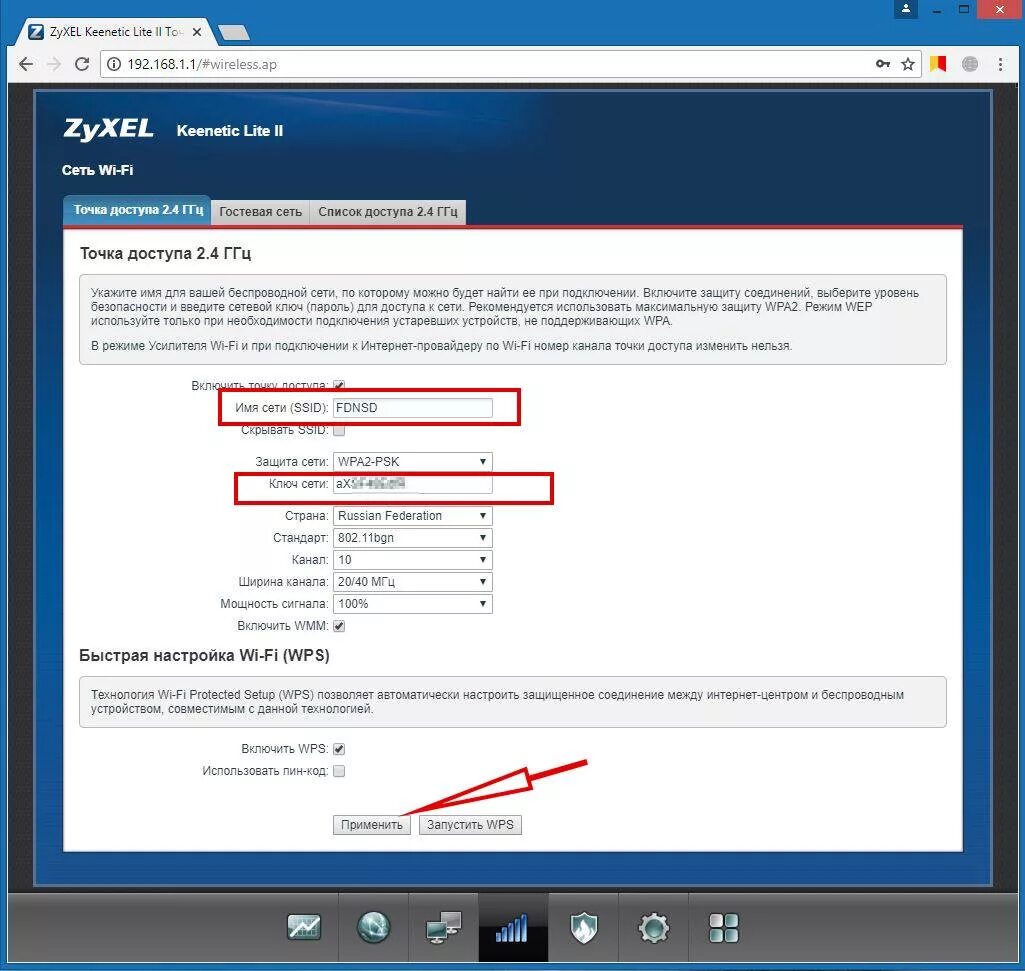Click the Chrome user profile icon
Image resolution: width=1025 pixels, height=971 pixels.
pos(905,9)
